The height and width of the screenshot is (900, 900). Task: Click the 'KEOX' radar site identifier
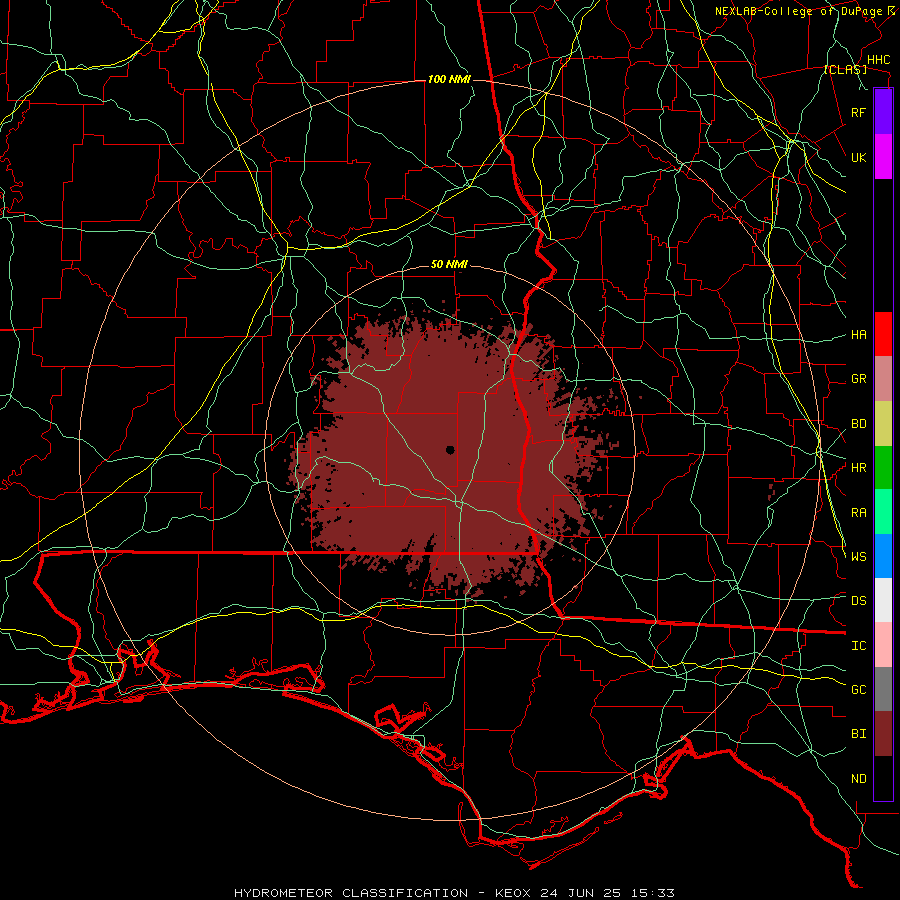513,893
